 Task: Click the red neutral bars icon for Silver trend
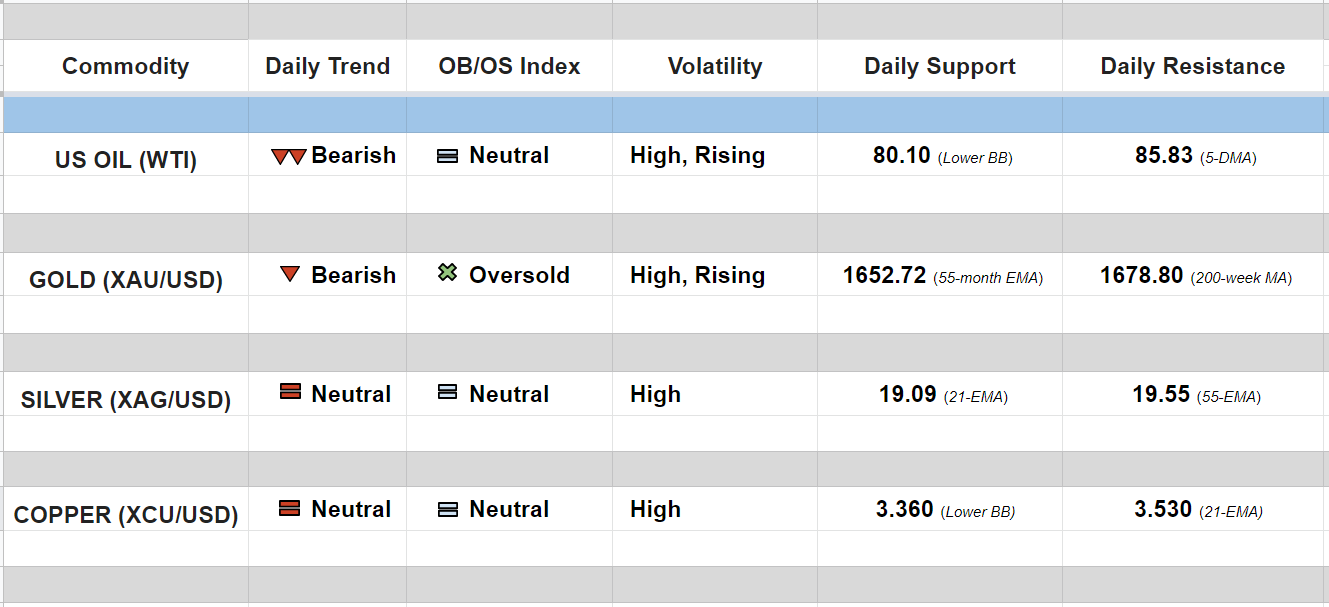click(x=290, y=393)
